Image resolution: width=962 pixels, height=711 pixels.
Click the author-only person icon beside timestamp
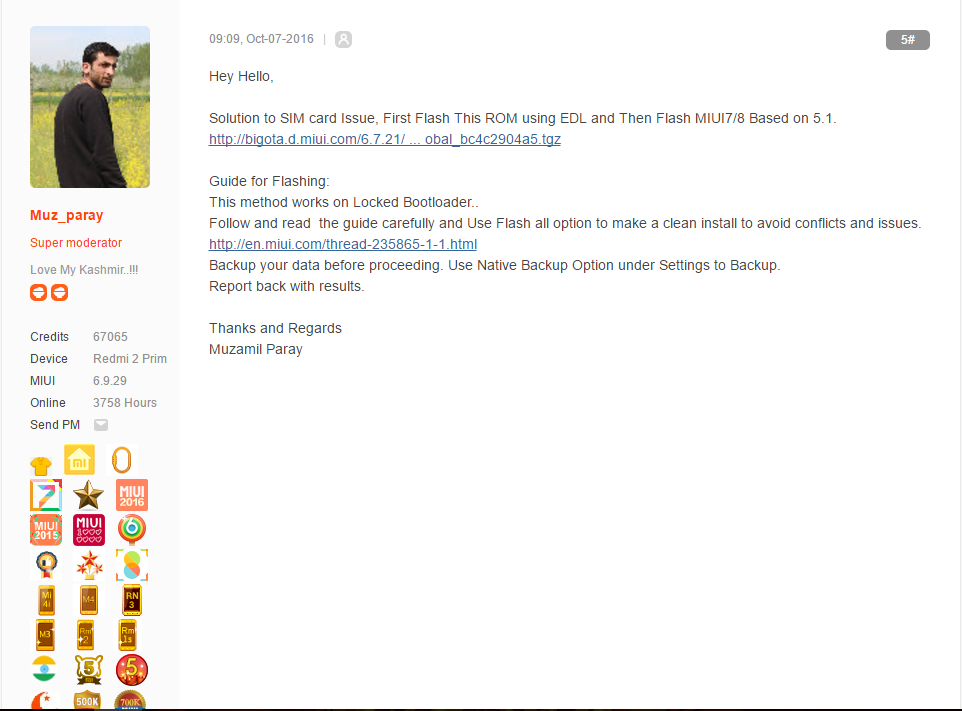click(344, 39)
